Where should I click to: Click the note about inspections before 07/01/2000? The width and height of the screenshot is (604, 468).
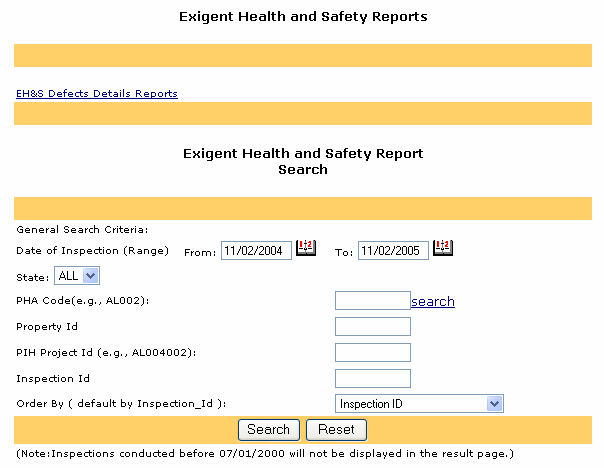click(265, 454)
